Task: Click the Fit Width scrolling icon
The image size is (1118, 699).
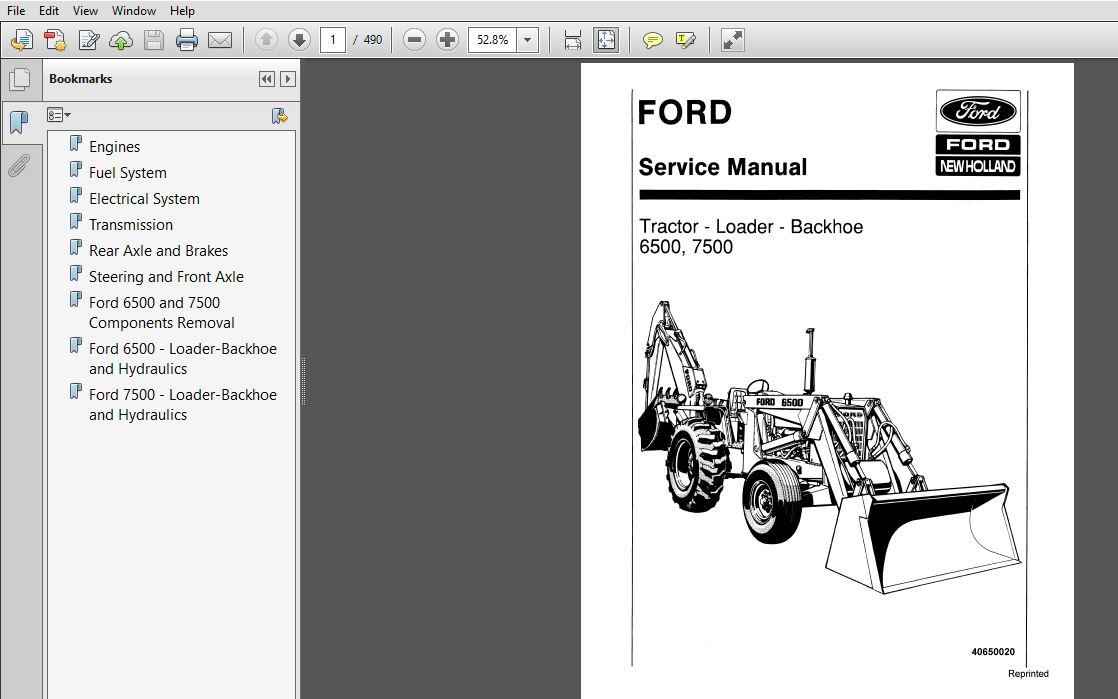Action: click(x=573, y=40)
